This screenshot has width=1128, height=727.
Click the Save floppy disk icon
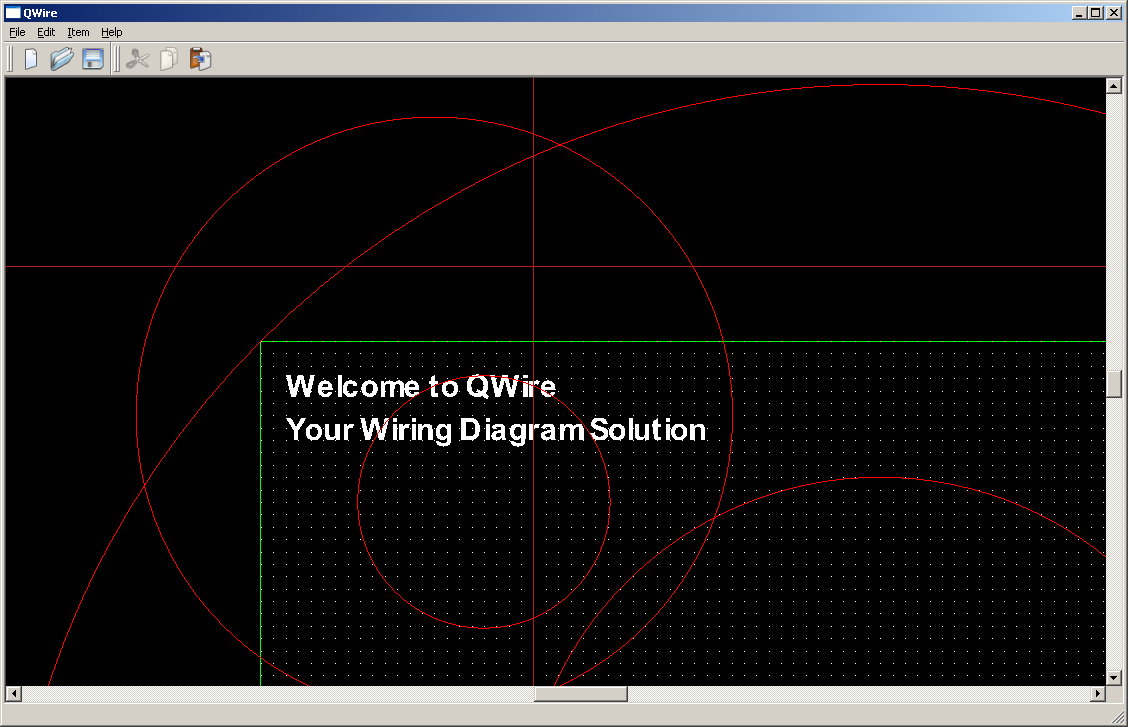pos(93,59)
